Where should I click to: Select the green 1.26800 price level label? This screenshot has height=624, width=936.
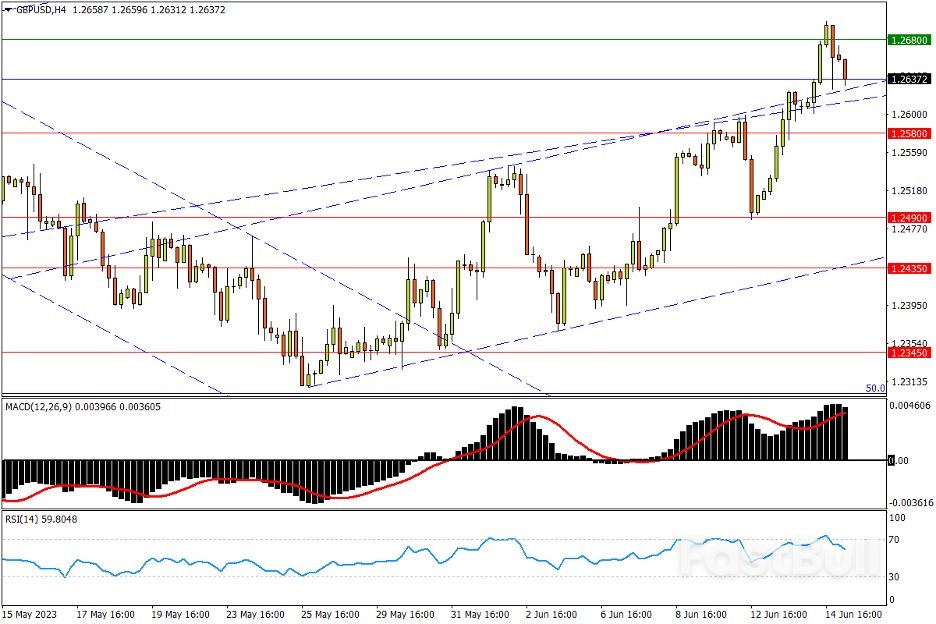909,40
